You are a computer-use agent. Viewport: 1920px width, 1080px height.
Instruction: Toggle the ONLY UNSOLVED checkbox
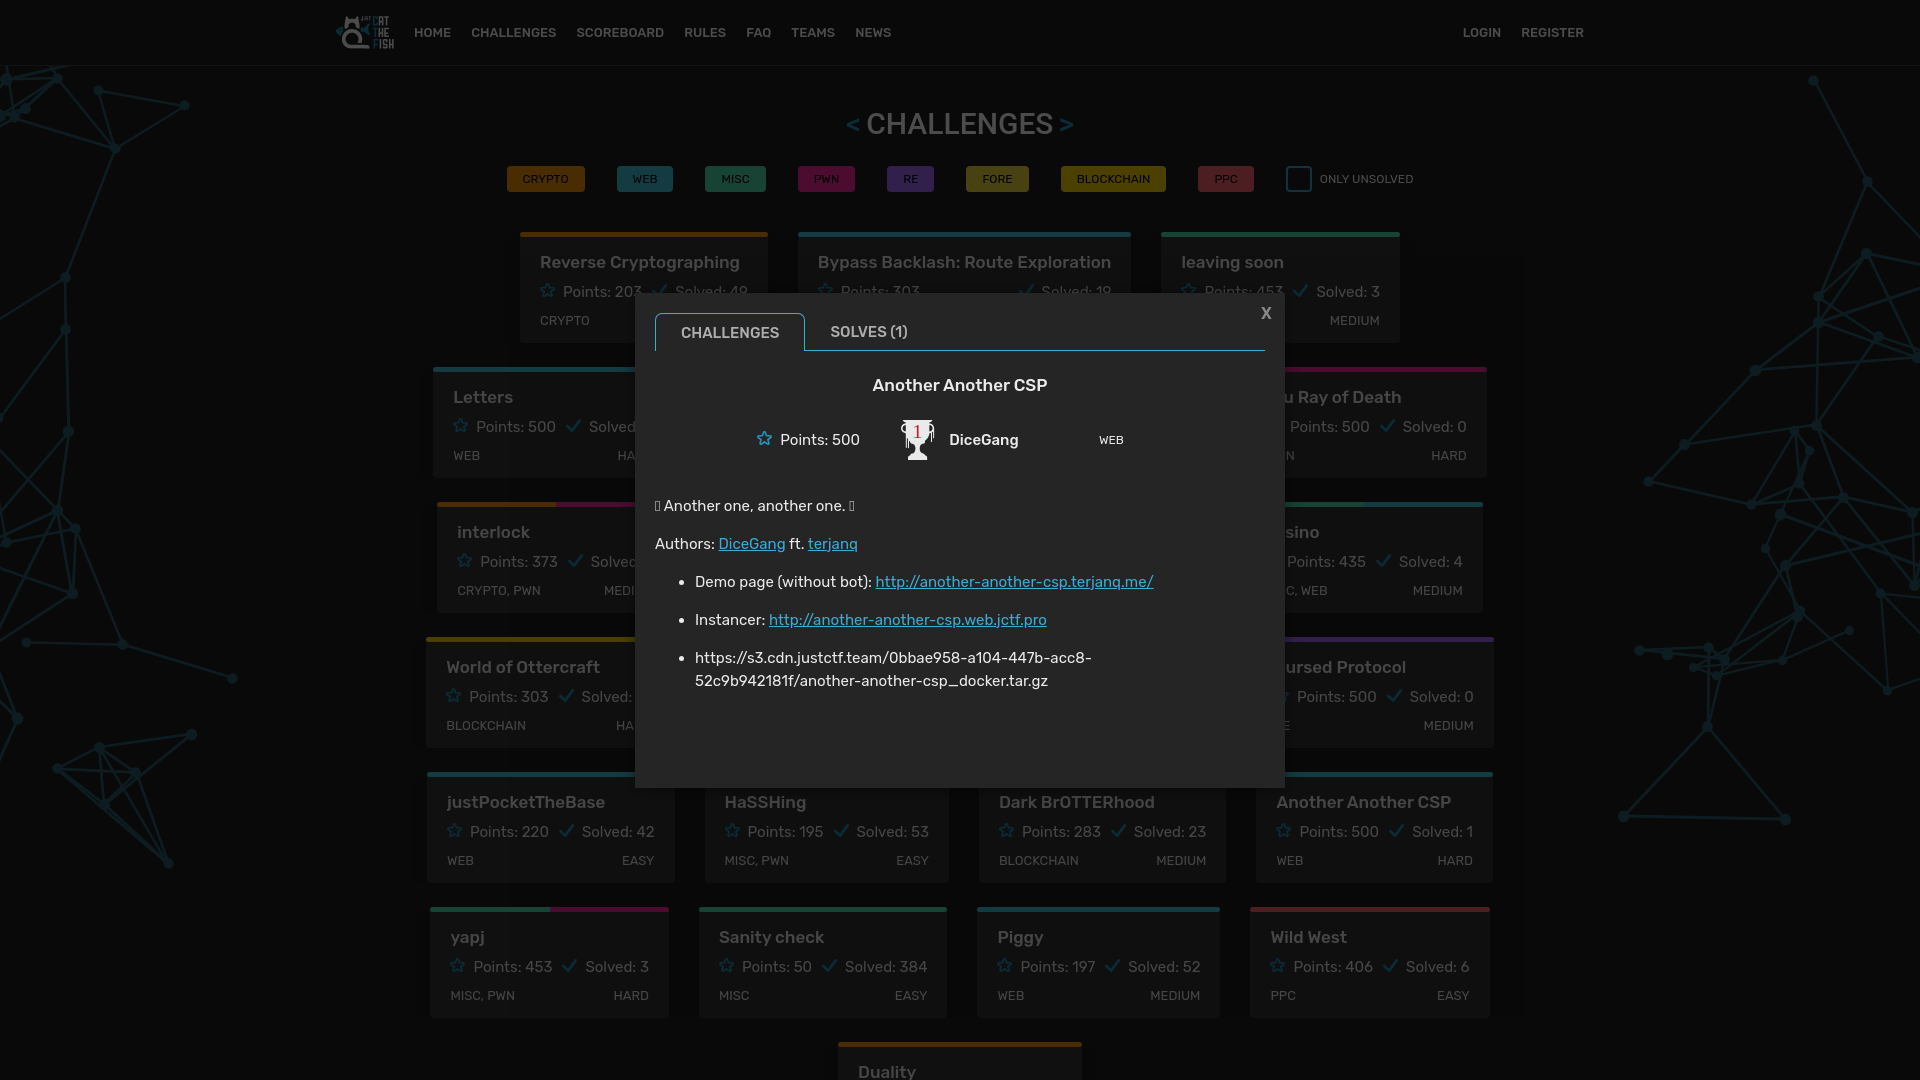coord(1299,178)
